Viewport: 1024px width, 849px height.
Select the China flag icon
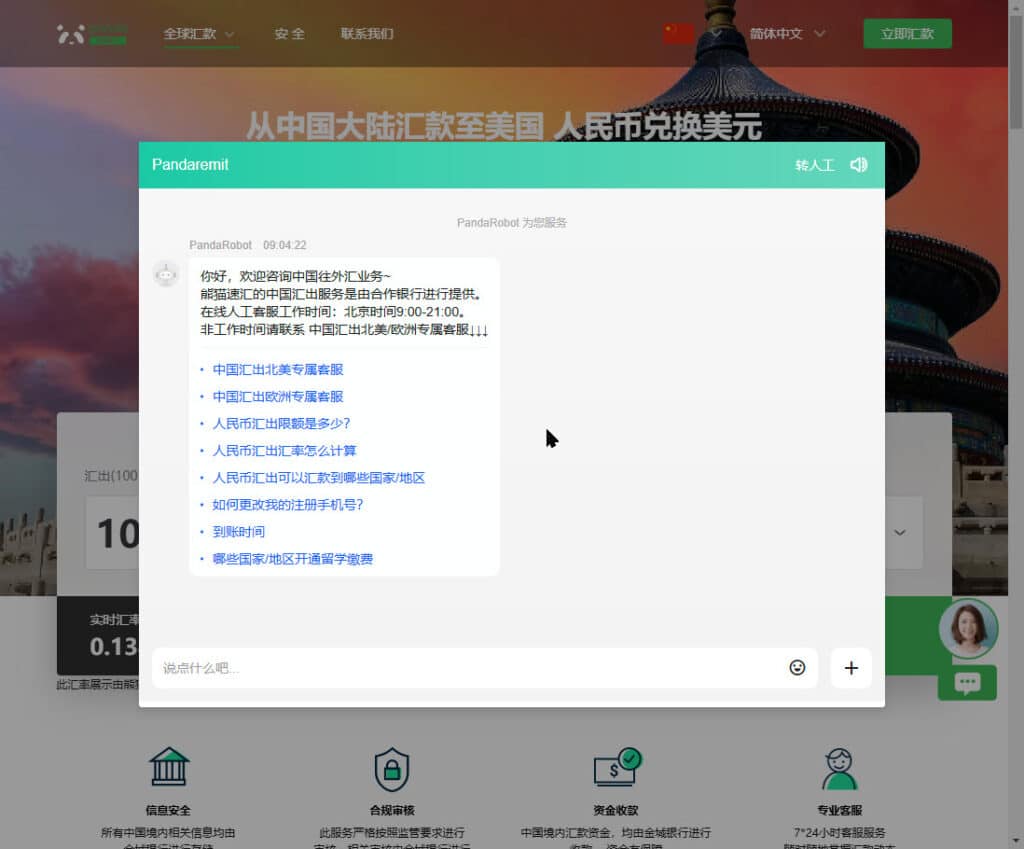[x=679, y=33]
